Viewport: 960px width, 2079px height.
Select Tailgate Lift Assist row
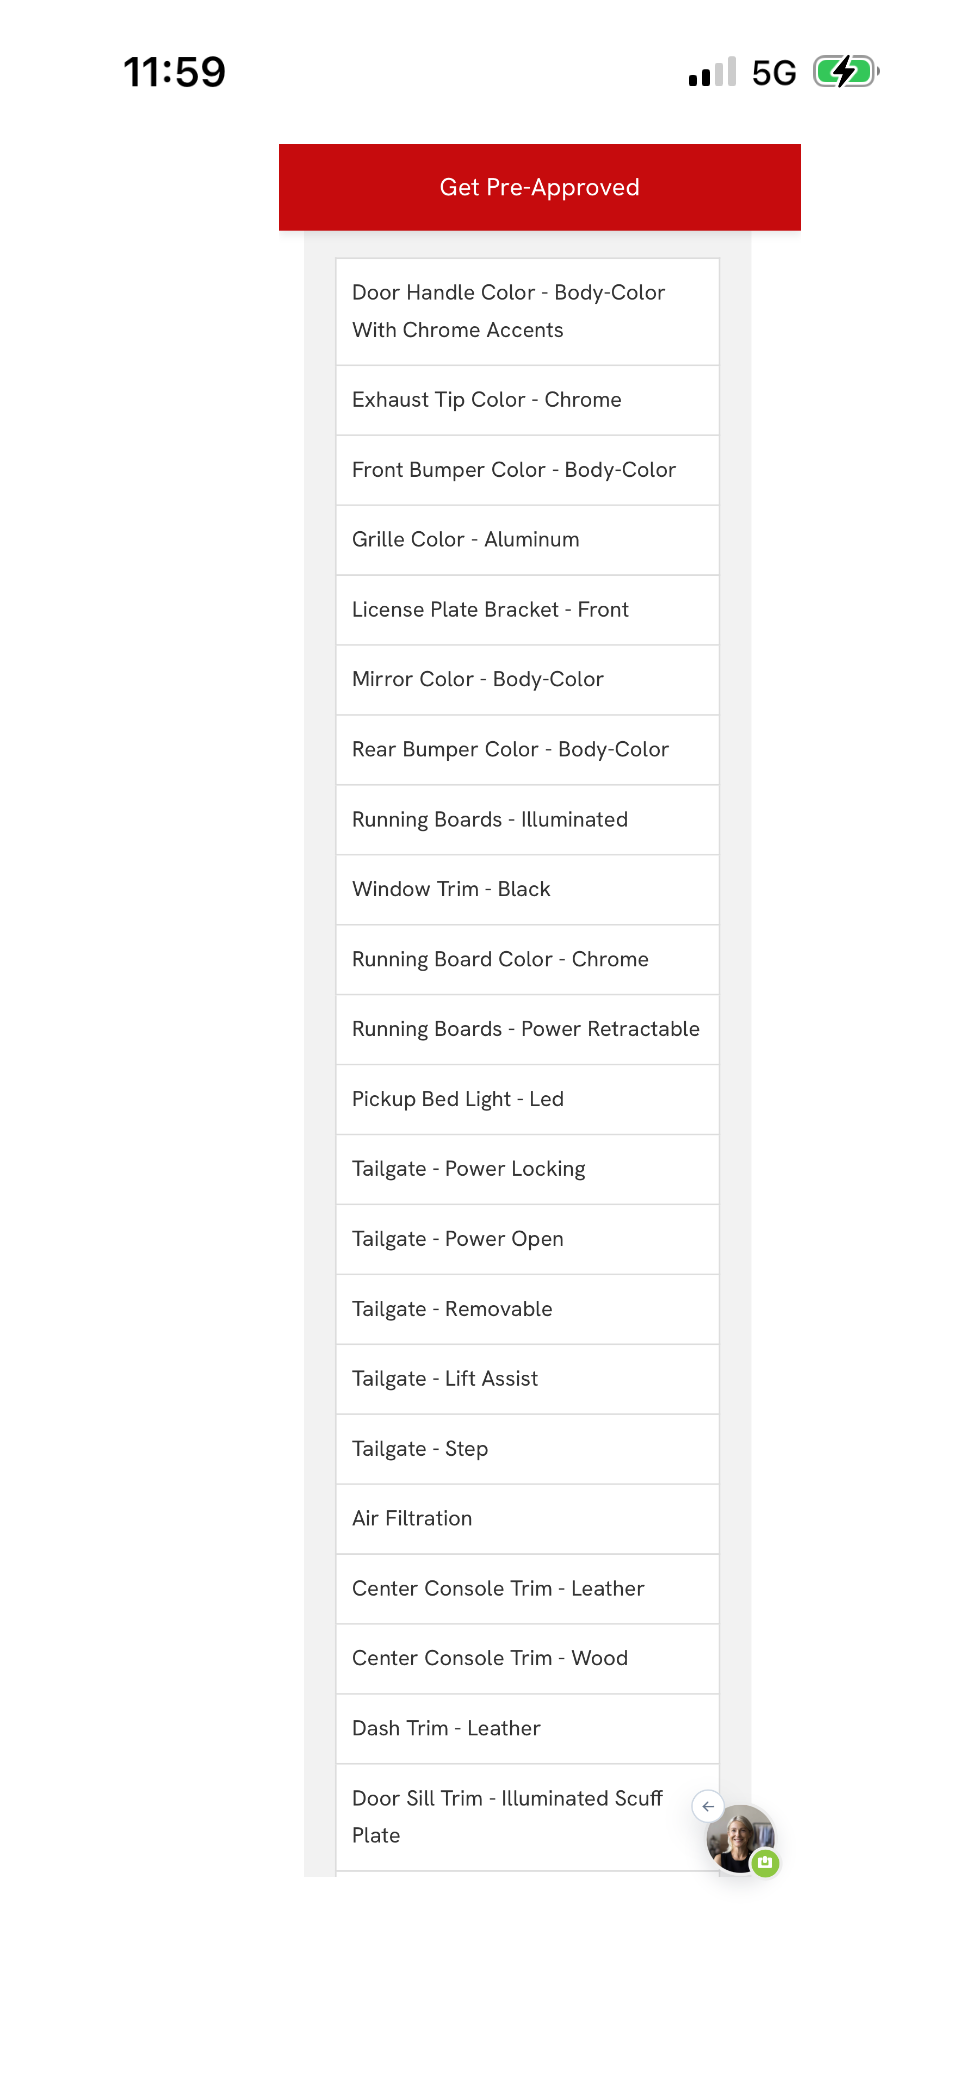527,1380
